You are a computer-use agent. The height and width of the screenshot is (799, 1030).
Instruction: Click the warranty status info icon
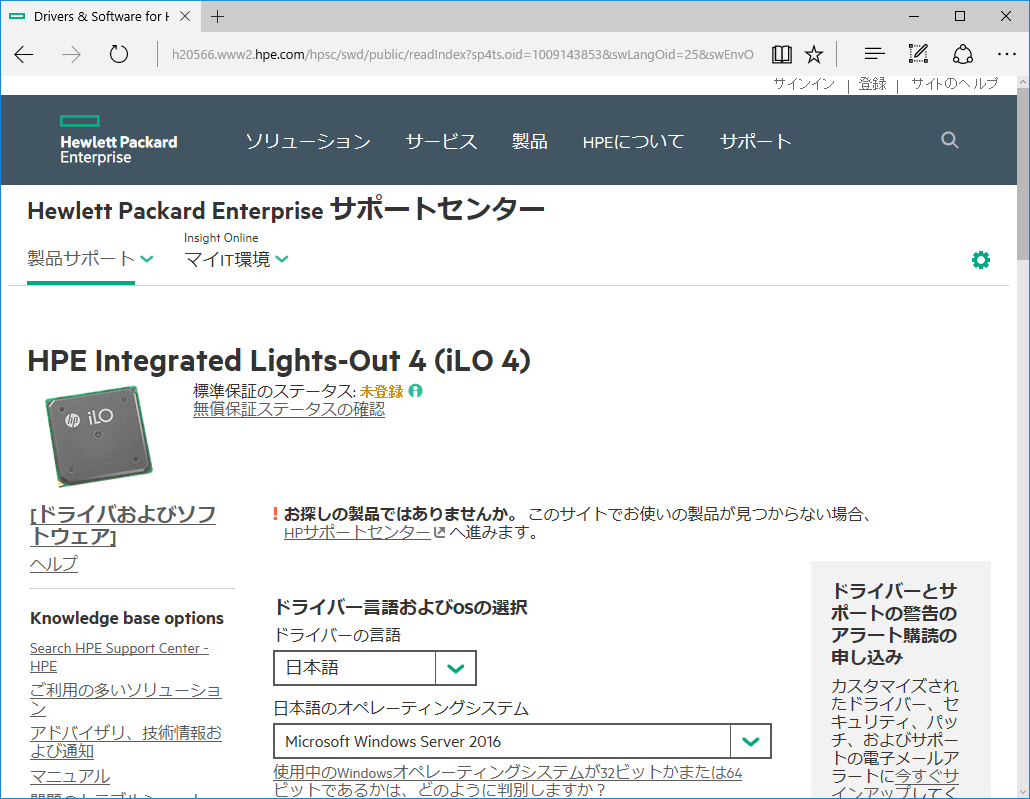pos(415,391)
